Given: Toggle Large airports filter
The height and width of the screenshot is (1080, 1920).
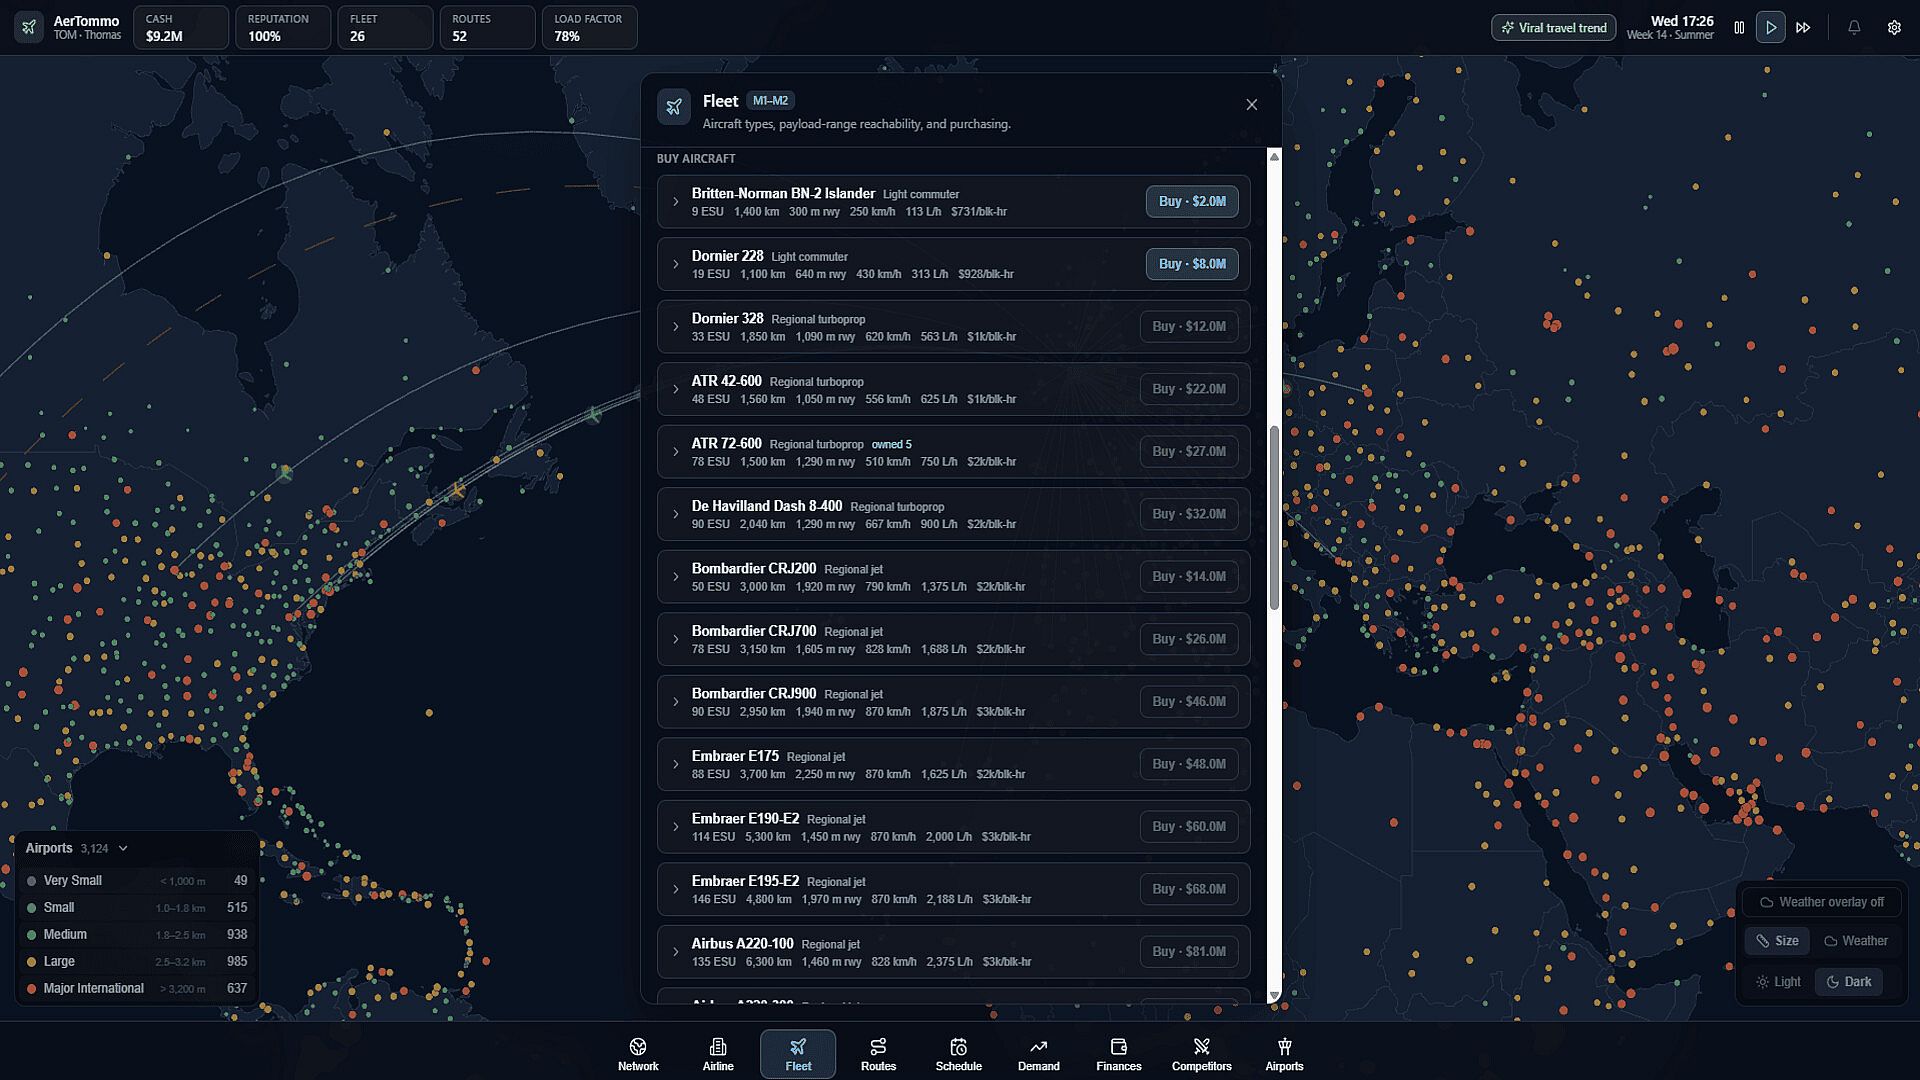Looking at the screenshot, I should pos(136,962).
